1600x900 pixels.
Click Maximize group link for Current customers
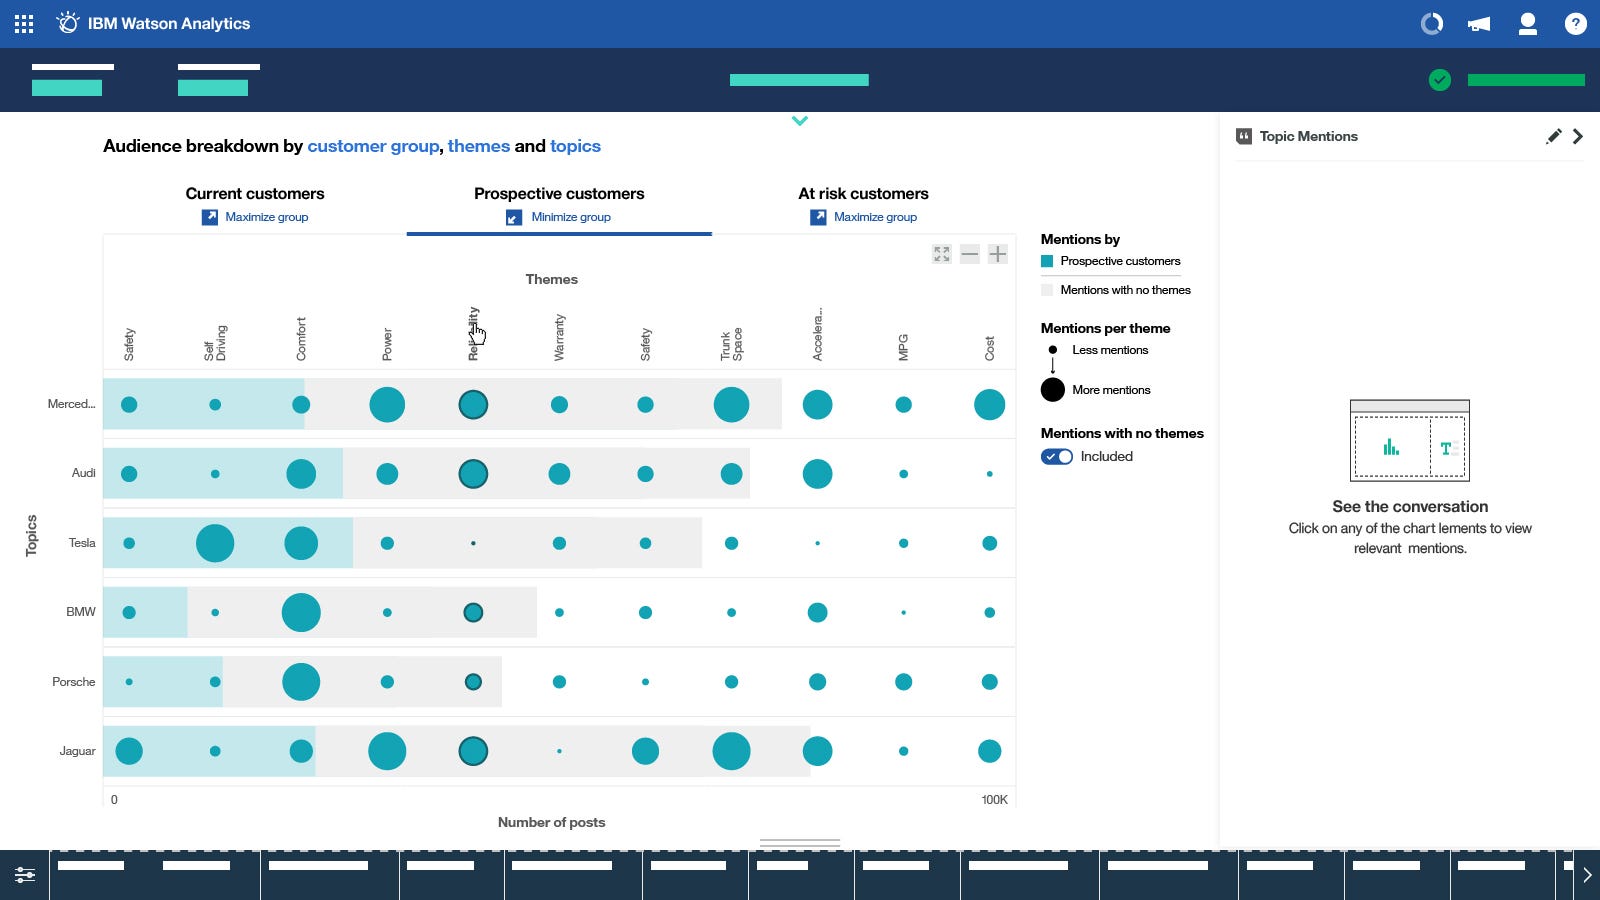pos(266,217)
